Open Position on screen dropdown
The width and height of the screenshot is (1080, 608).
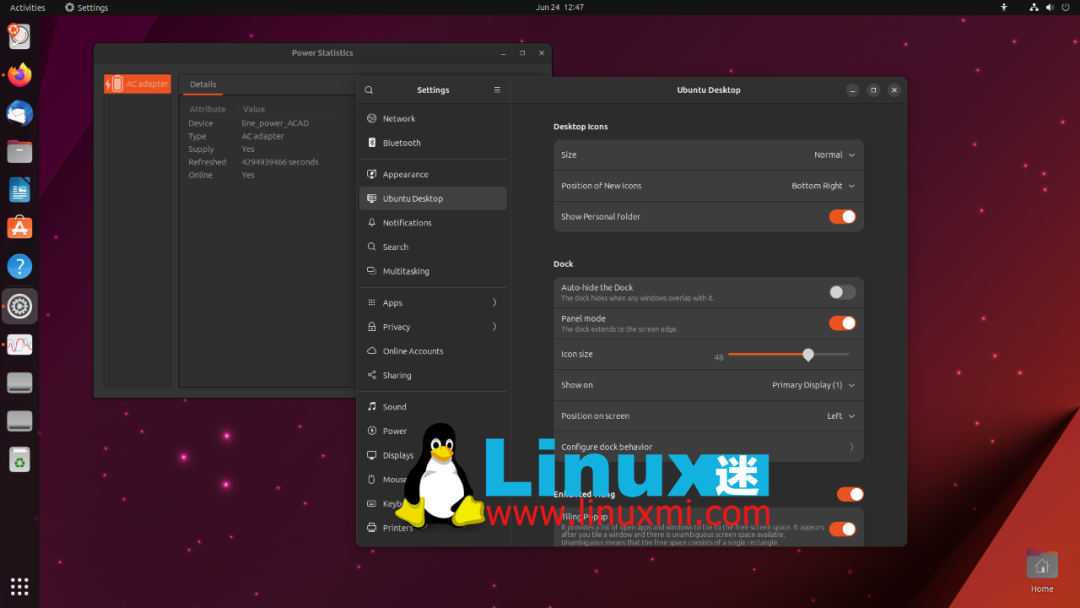point(841,416)
